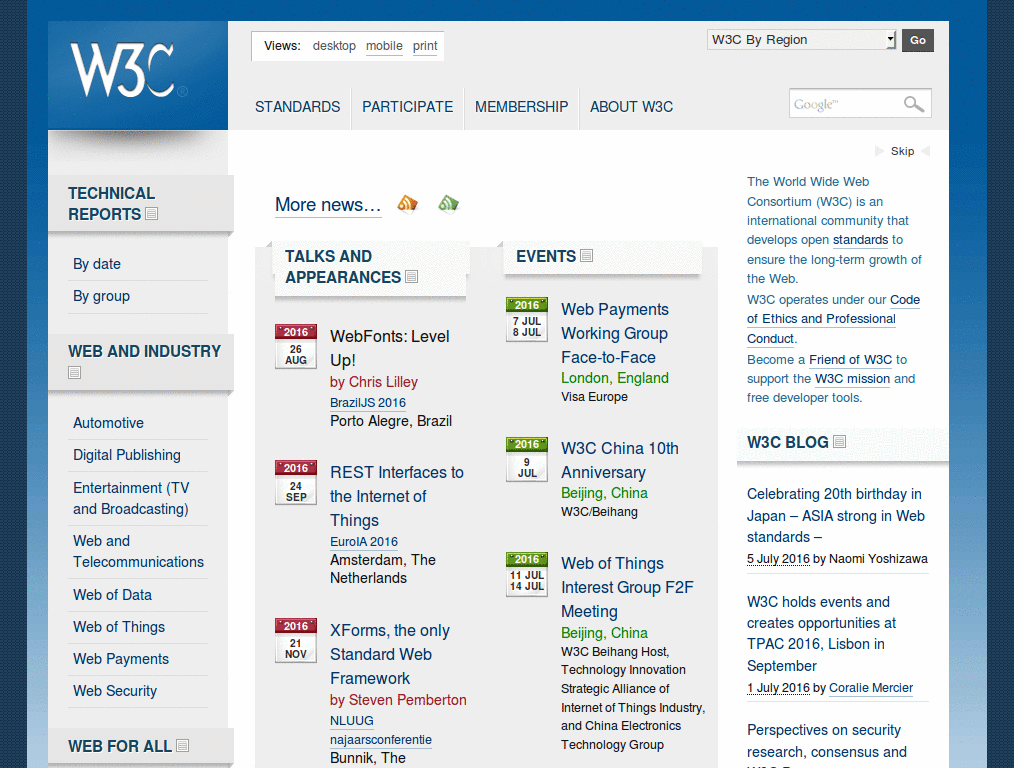Image resolution: width=1024 pixels, height=768 pixels.
Task: Open Entertainment (TV and Broadcasting) link
Action: [x=131, y=498]
